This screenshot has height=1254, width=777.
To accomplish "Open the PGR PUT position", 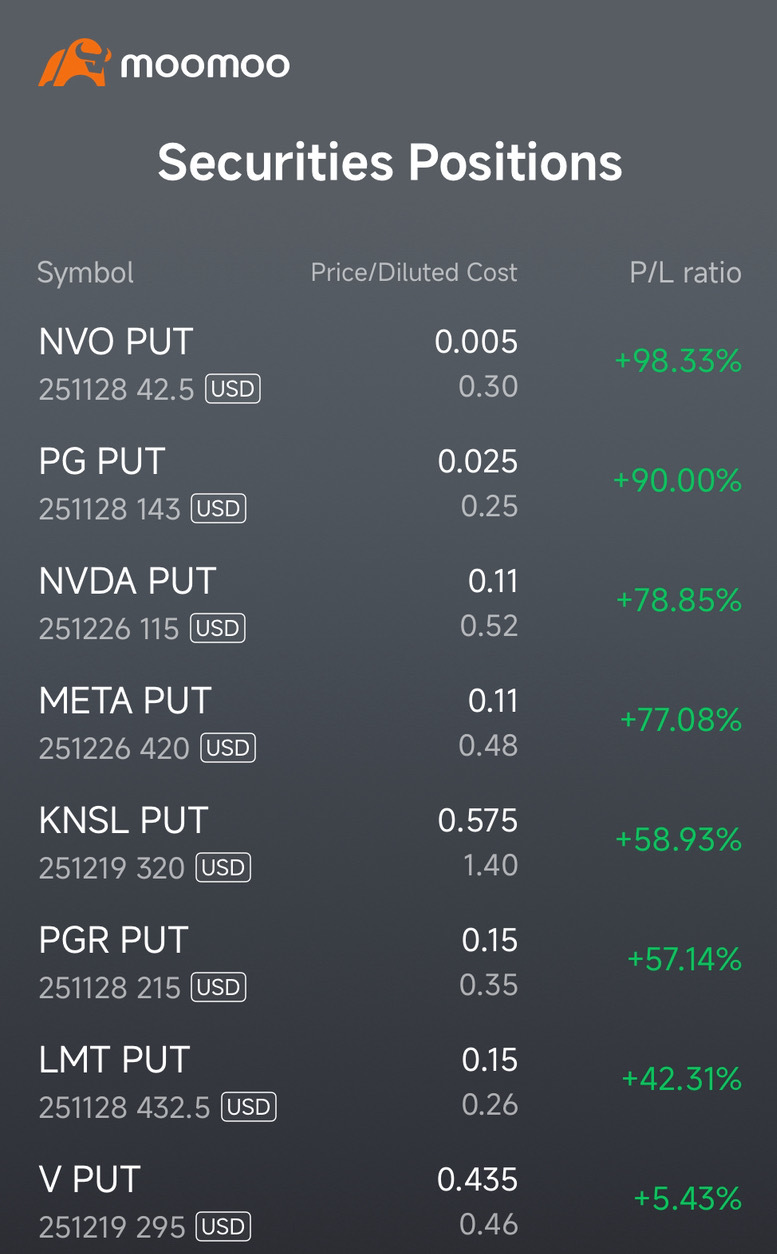I will 389,961.
